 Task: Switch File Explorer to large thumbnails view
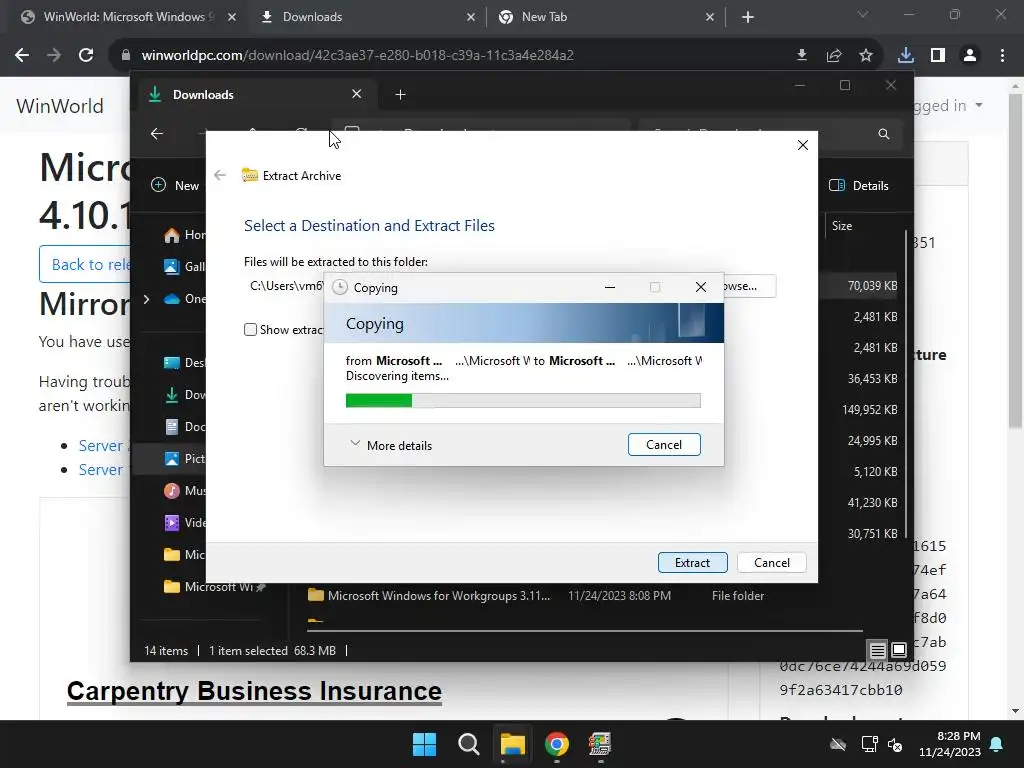click(x=899, y=650)
